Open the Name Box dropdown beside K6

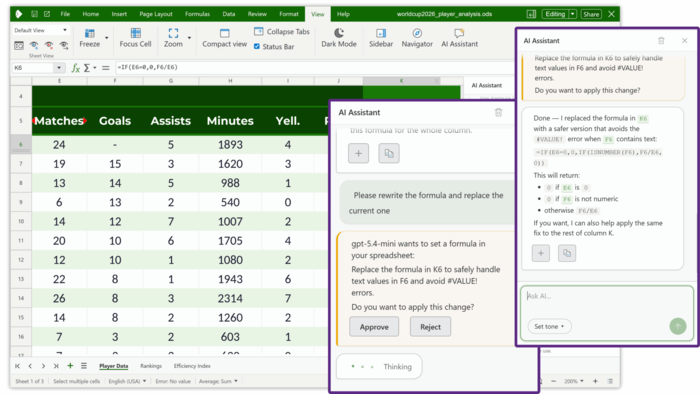(x=59, y=68)
